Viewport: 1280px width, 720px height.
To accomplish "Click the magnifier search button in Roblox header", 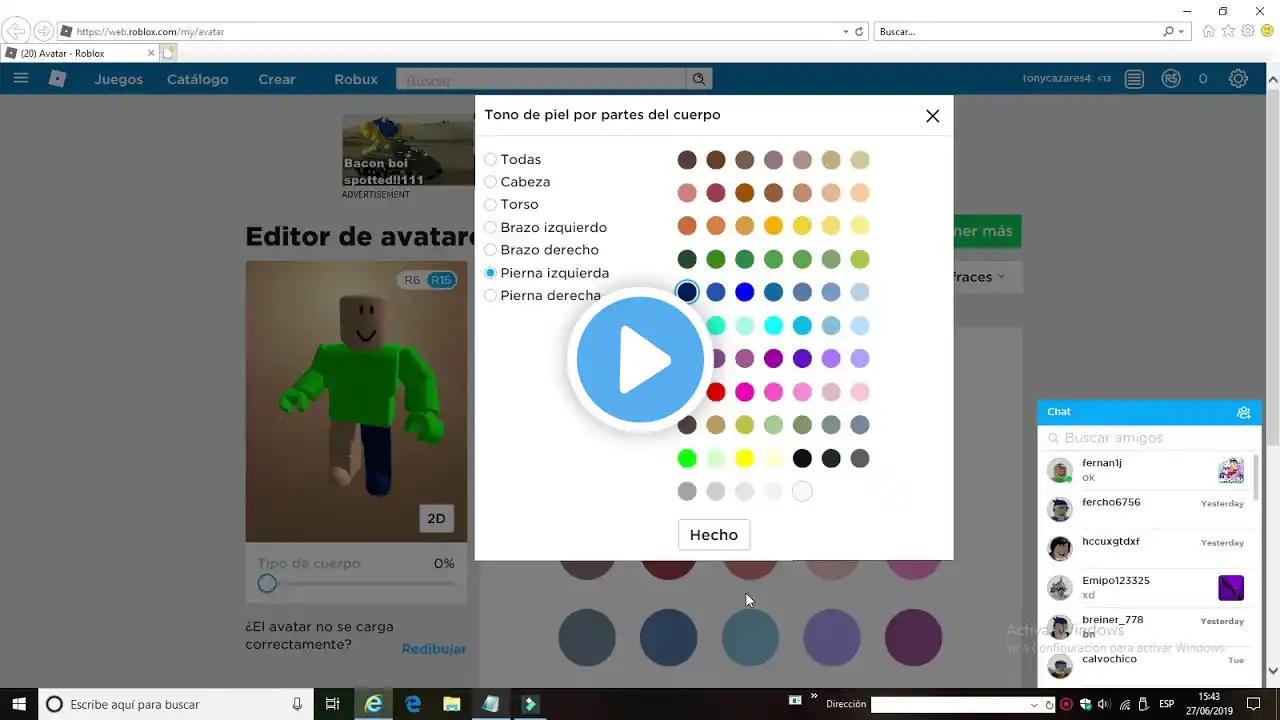I will pyautogui.click(x=699, y=79).
